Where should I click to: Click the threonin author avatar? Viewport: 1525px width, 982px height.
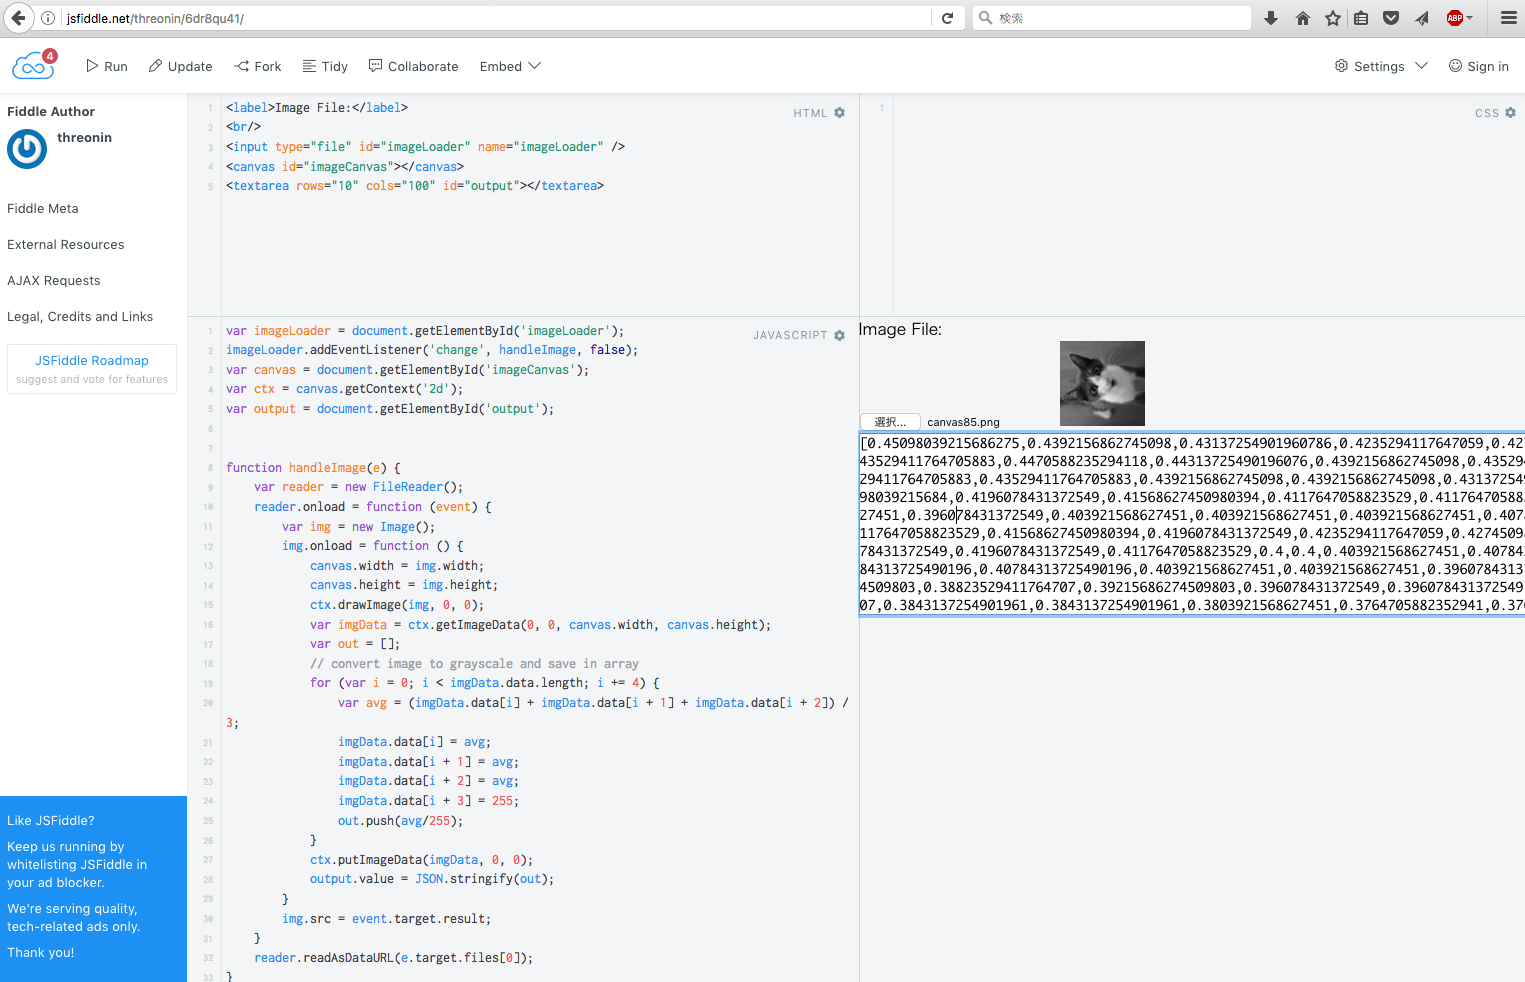[26, 149]
